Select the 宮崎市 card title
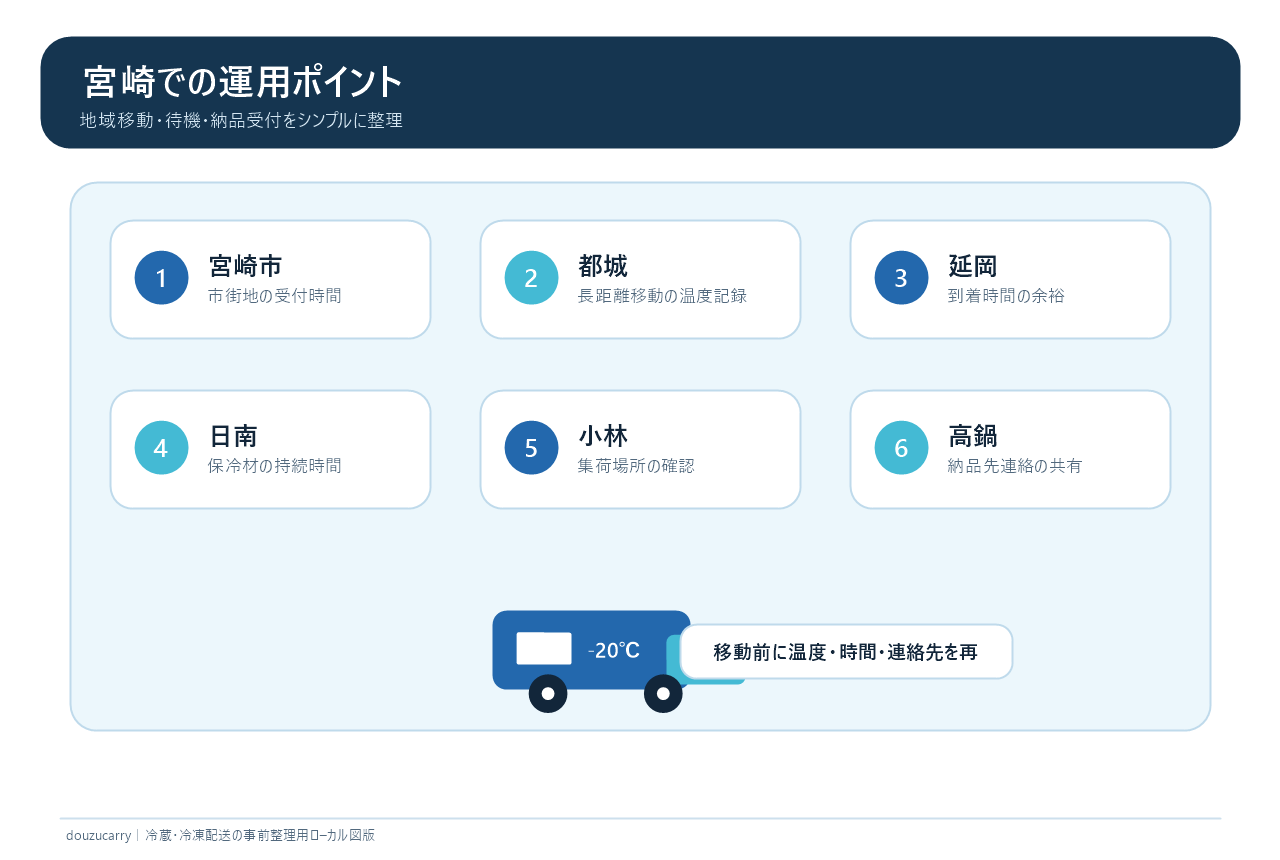Viewport: 1280px width, 860px height. [x=245, y=266]
